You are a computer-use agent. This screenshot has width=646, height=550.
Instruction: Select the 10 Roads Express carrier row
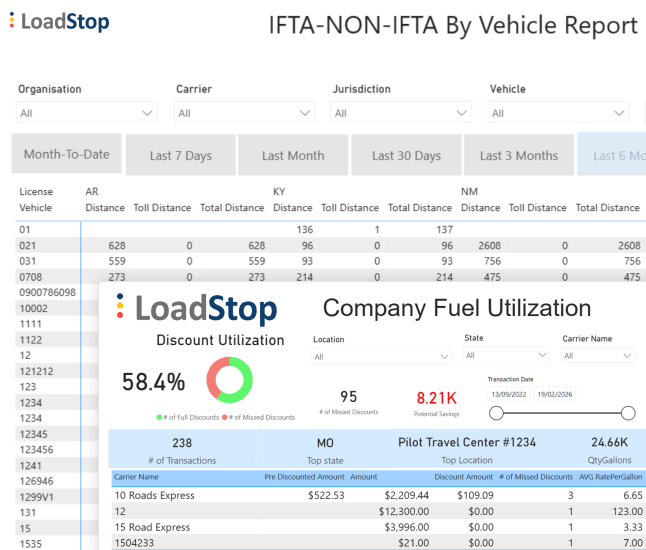tap(379, 495)
